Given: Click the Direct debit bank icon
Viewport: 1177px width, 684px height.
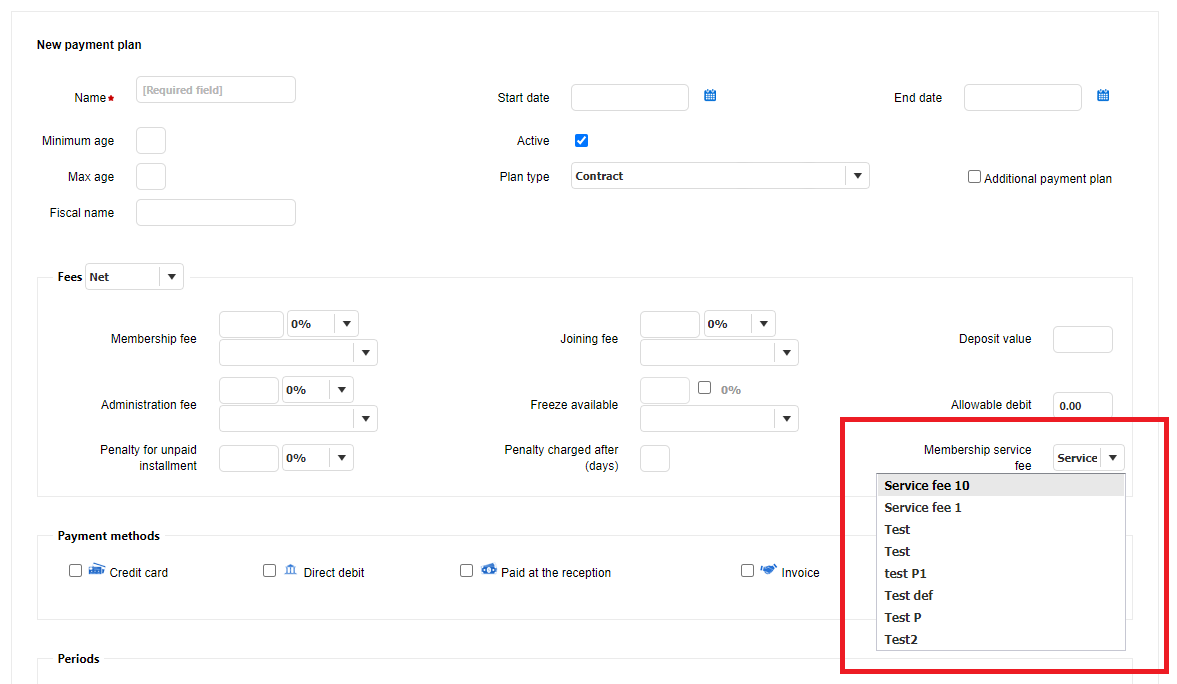Looking at the screenshot, I should (x=290, y=570).
